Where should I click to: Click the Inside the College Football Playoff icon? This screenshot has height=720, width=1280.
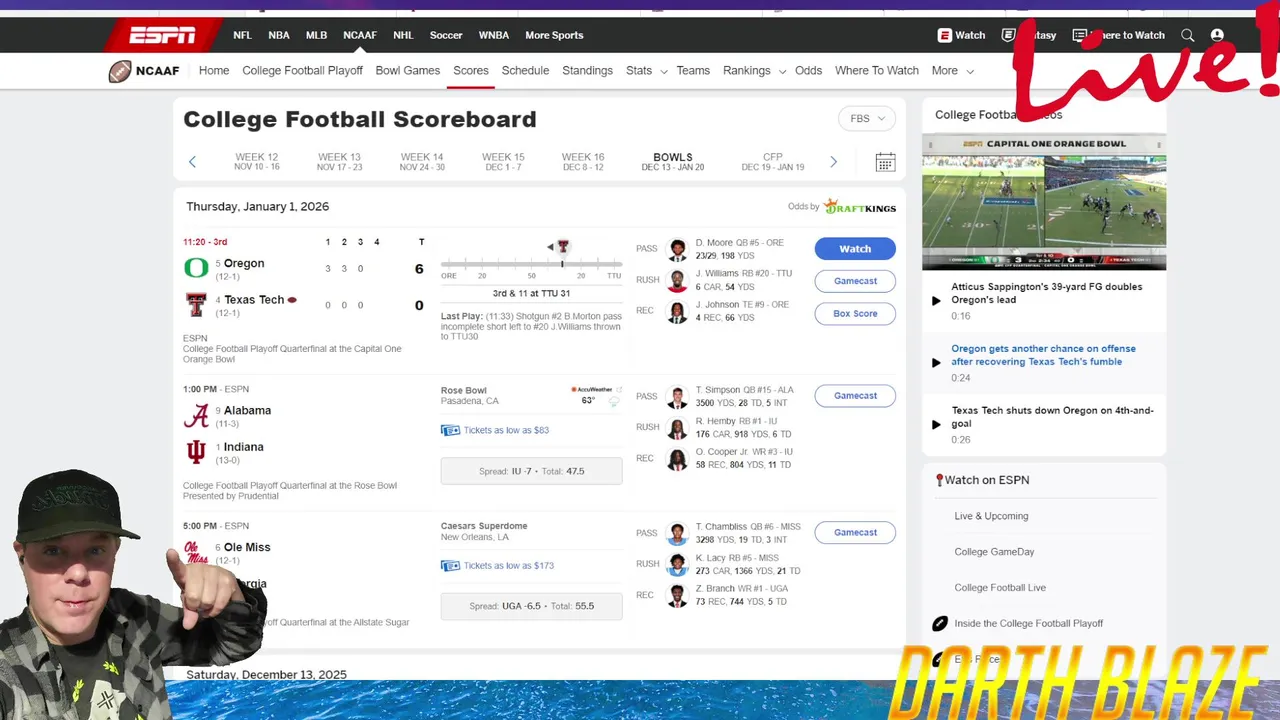(940, 623)
